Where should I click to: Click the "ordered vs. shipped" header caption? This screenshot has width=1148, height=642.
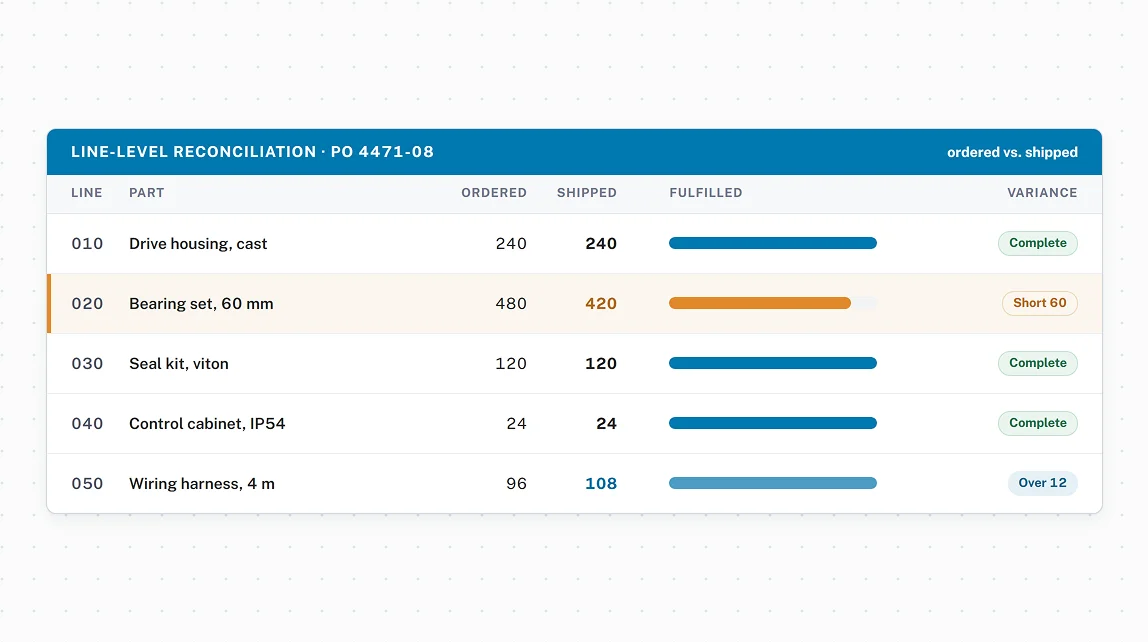tap(1012, 152)
